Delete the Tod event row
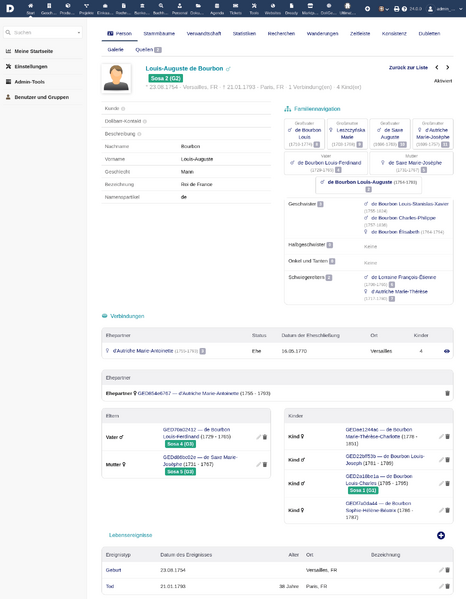The height and width of the screenshot is (599, 466). click(448, 586)
